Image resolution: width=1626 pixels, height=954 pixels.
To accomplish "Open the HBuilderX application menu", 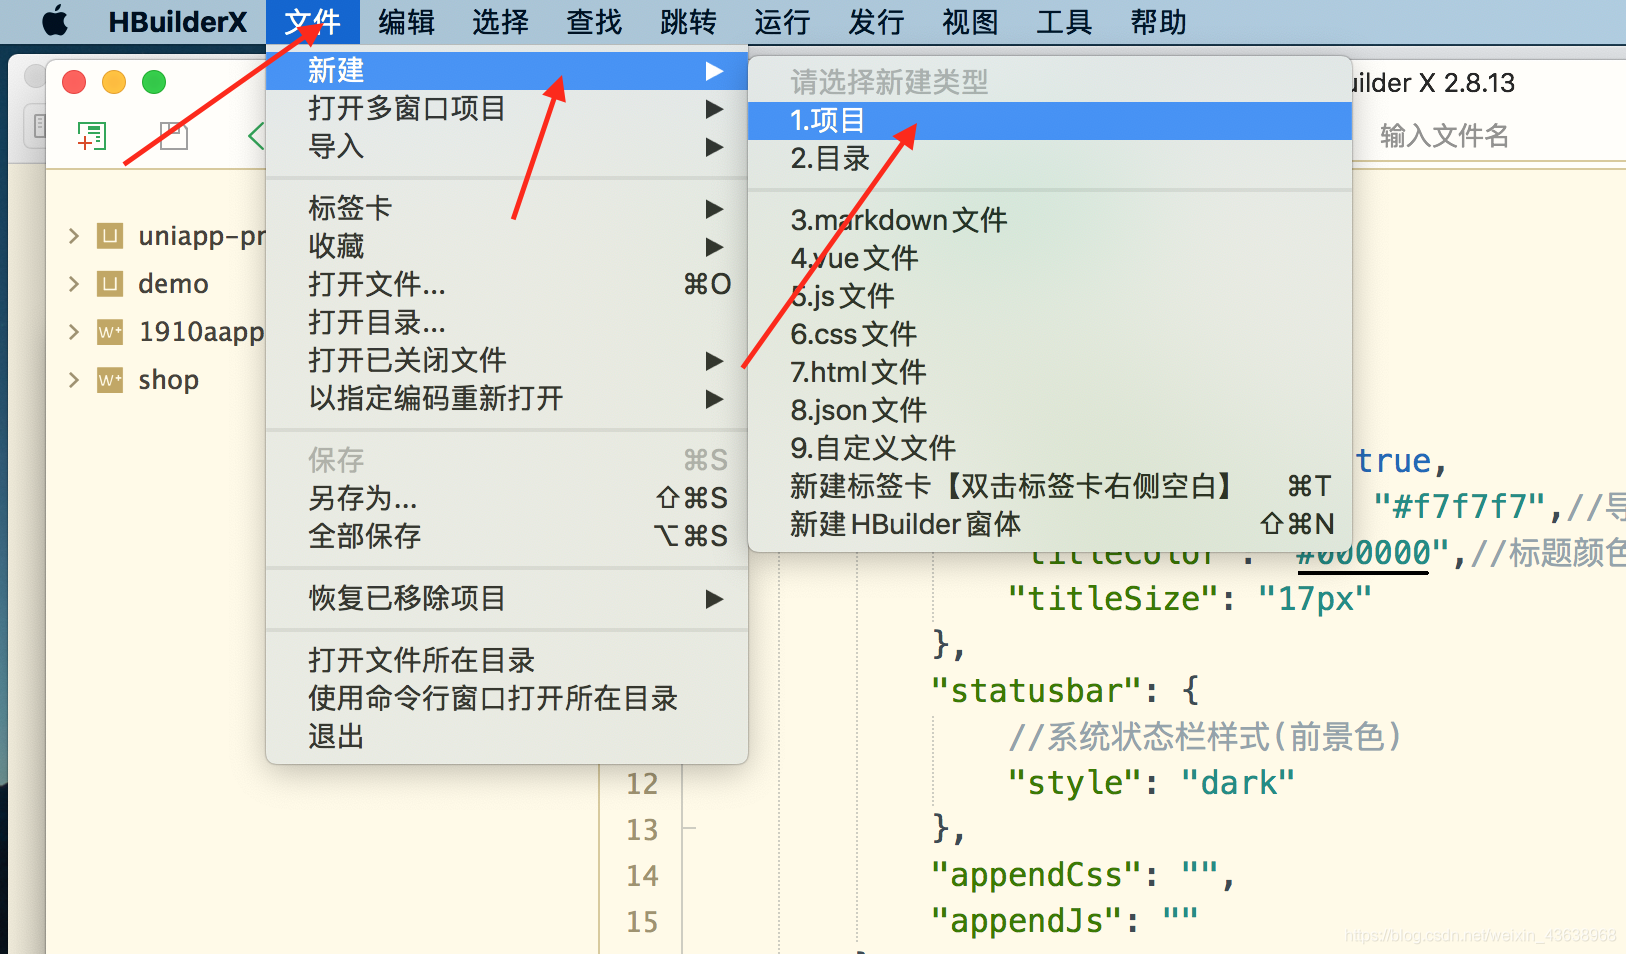I will [177, 22].
